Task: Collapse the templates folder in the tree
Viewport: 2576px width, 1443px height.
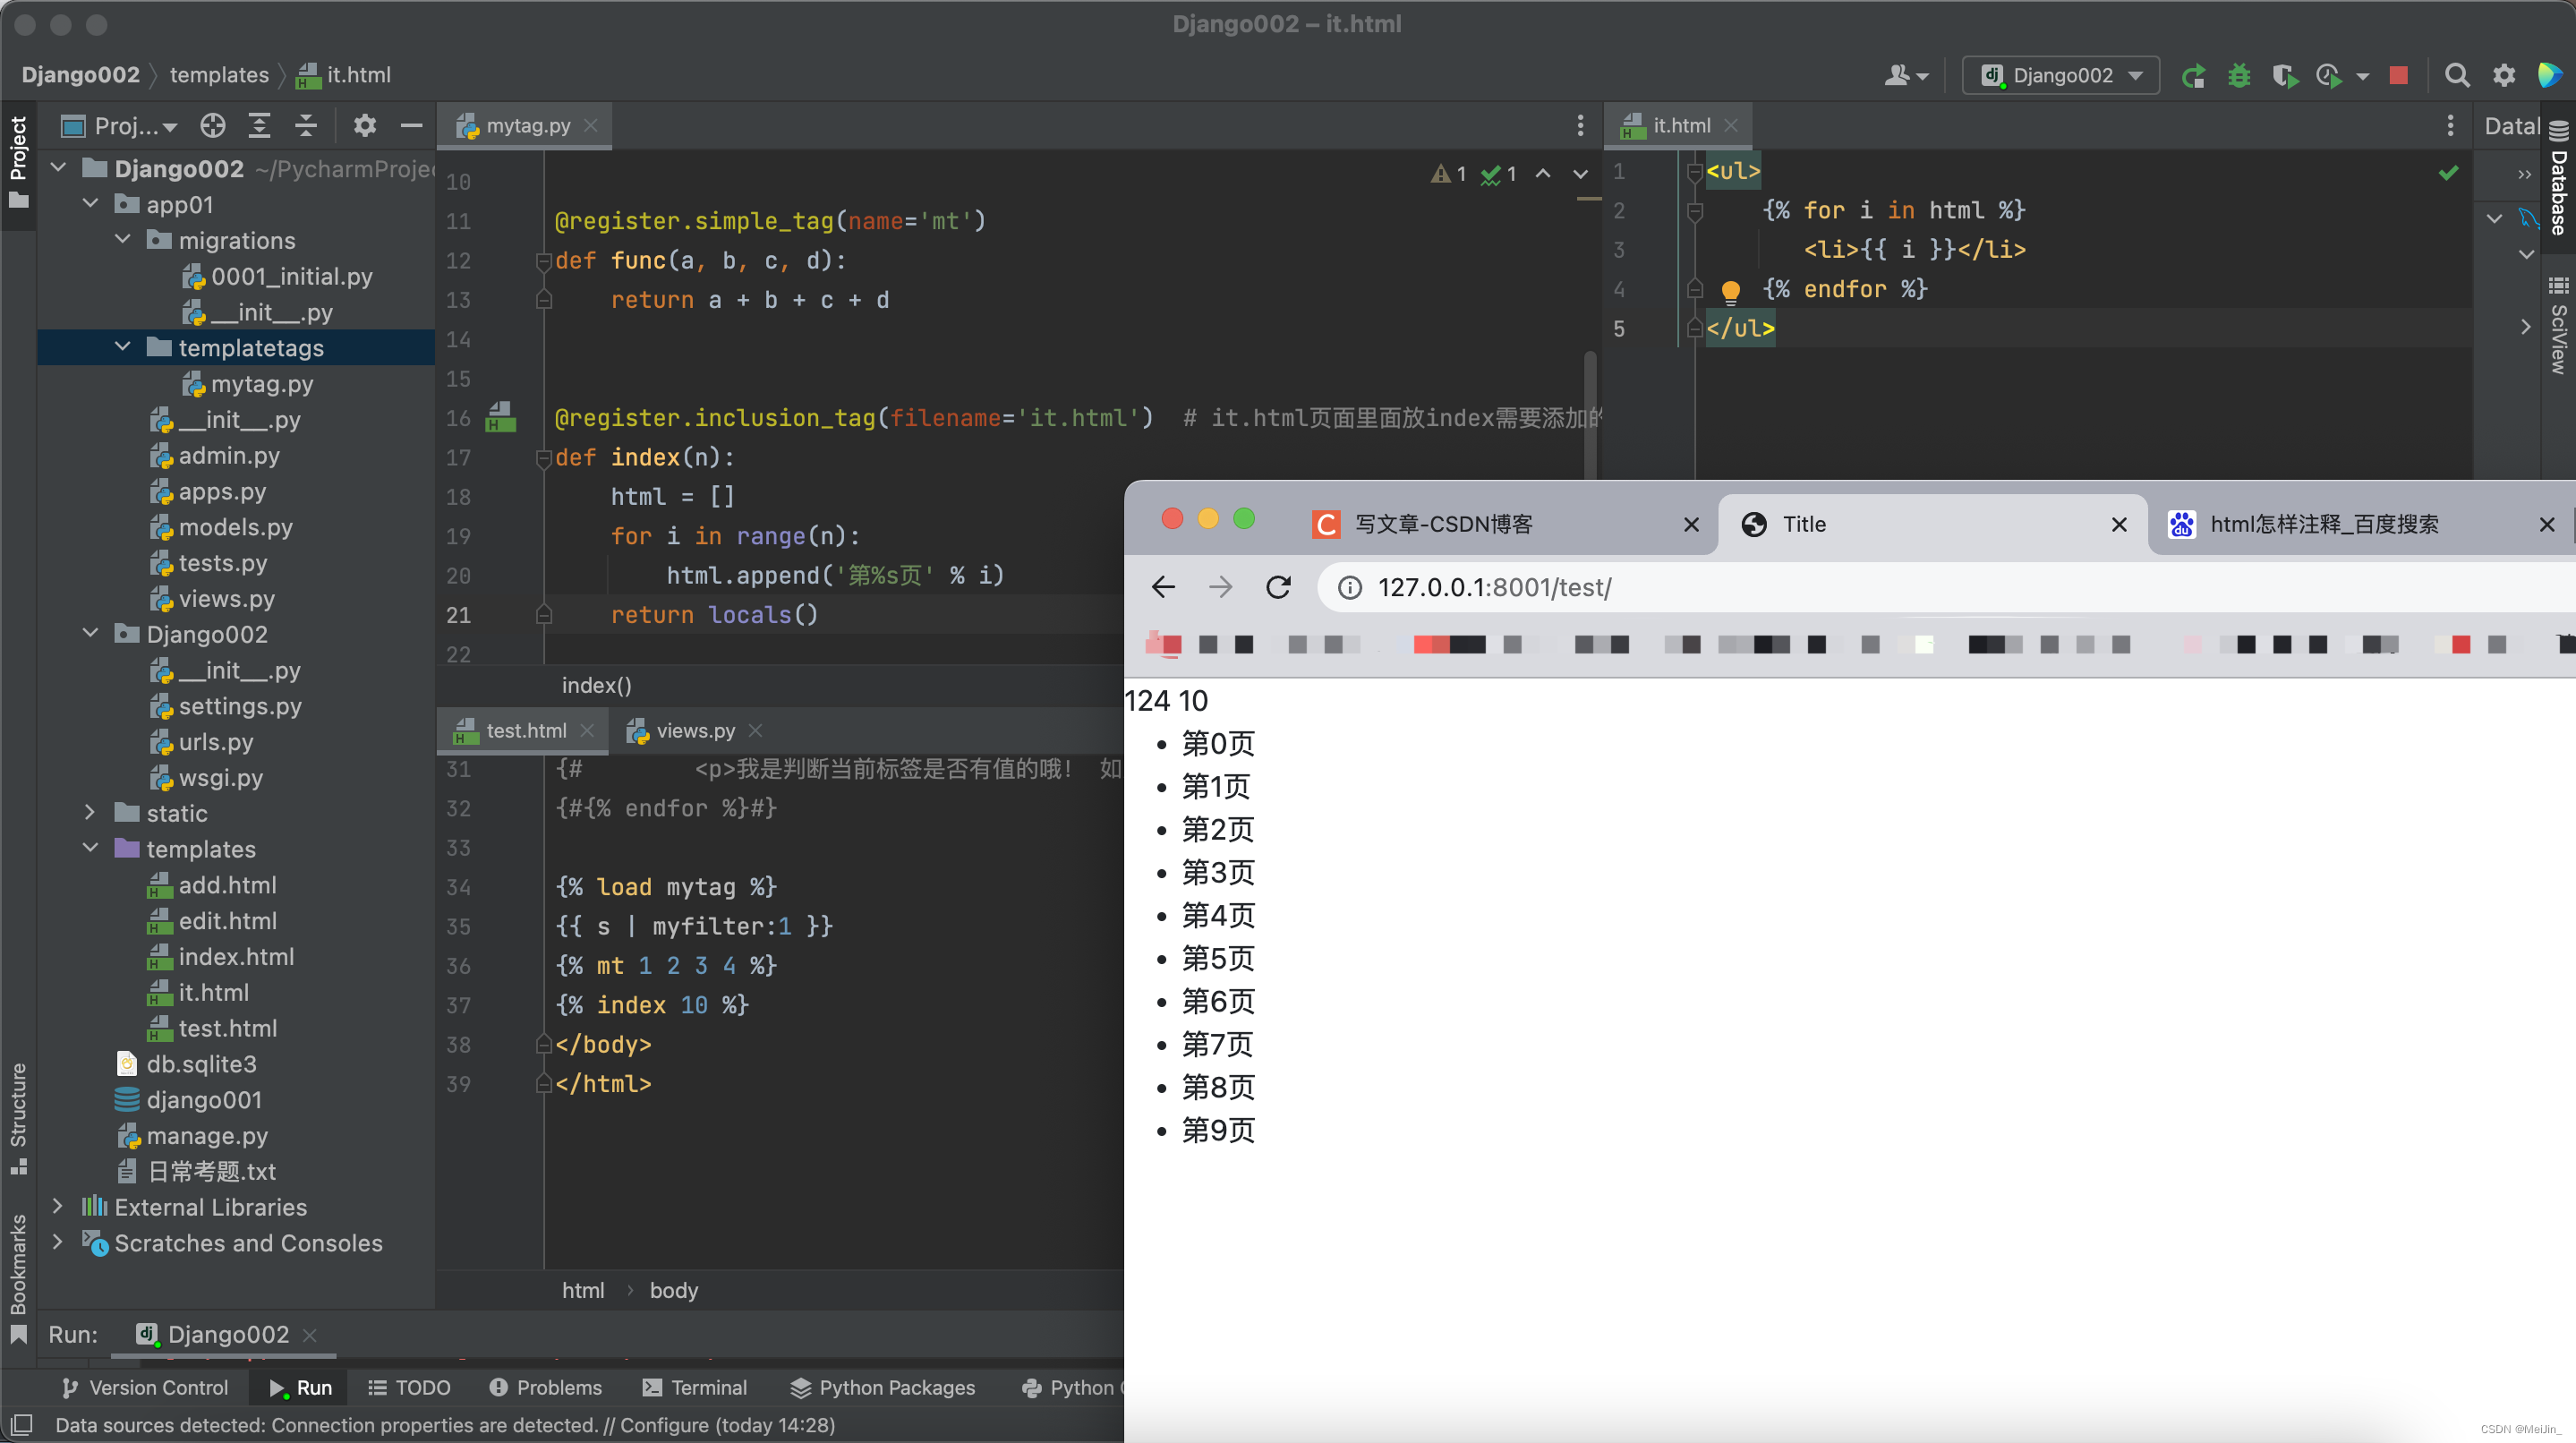Action: click(90, 849)
